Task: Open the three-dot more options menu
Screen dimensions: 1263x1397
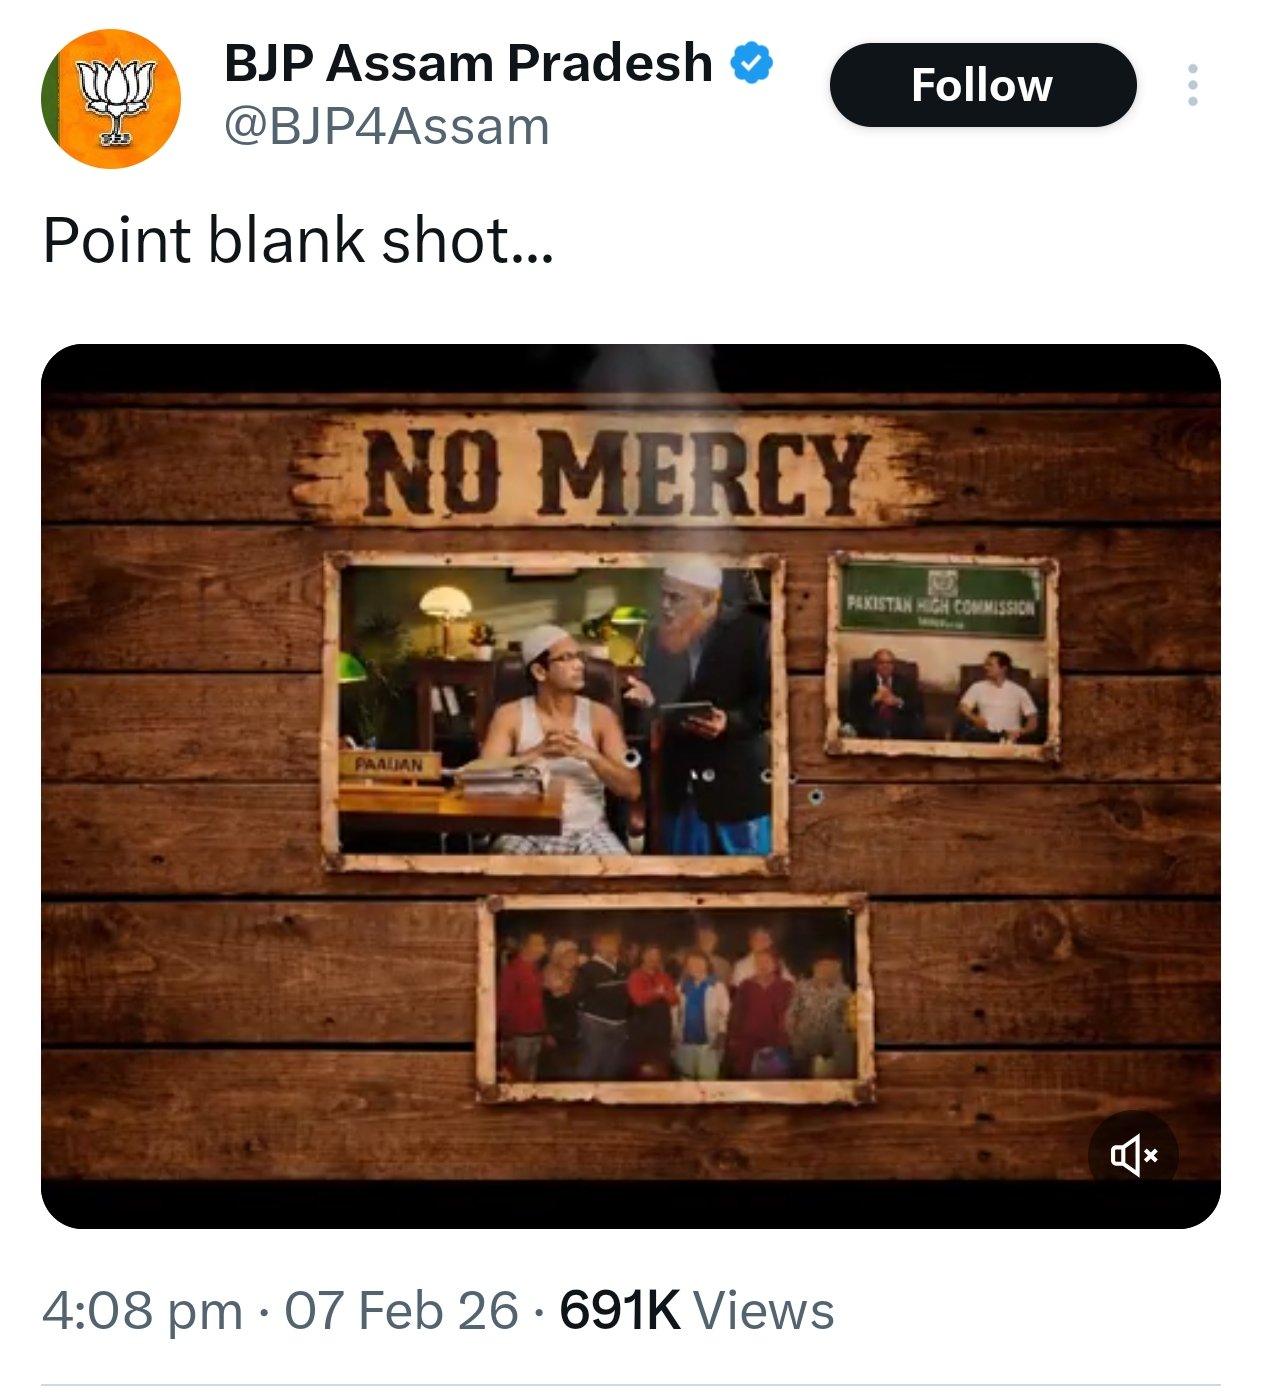Action: [x=1192, y=85]
